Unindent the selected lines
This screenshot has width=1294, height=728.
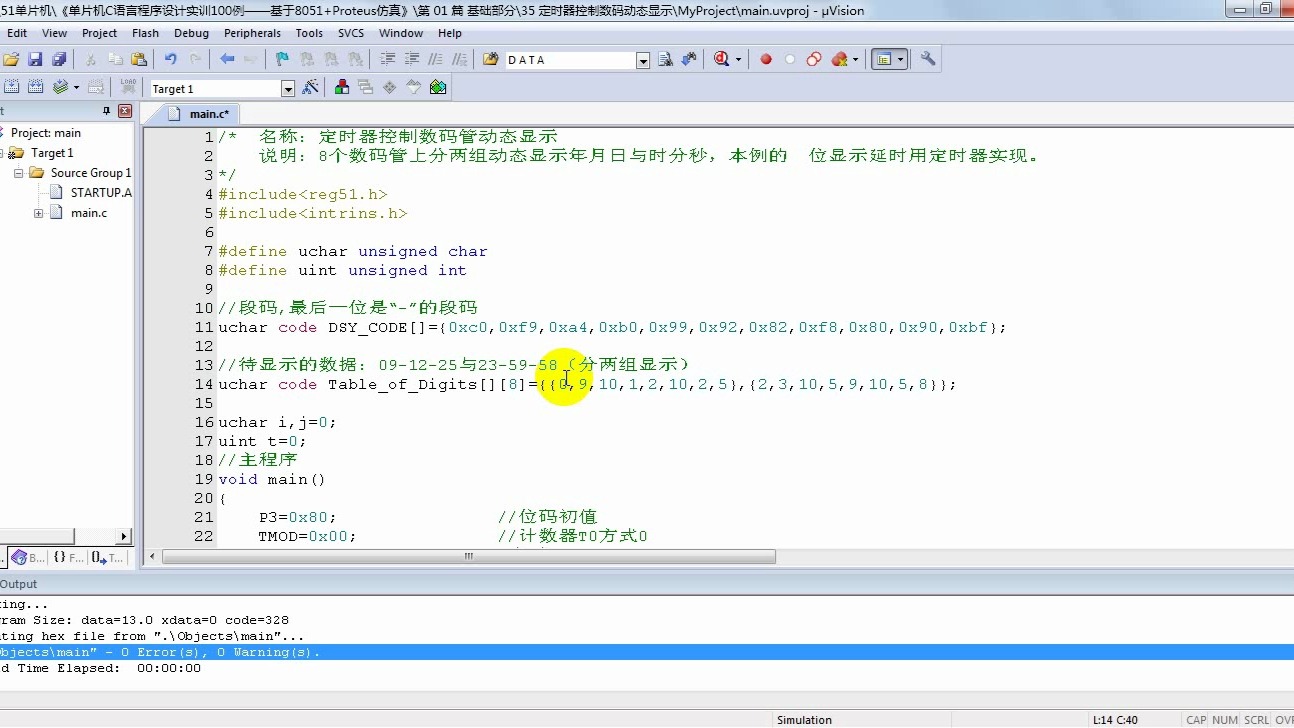point(412,60)
